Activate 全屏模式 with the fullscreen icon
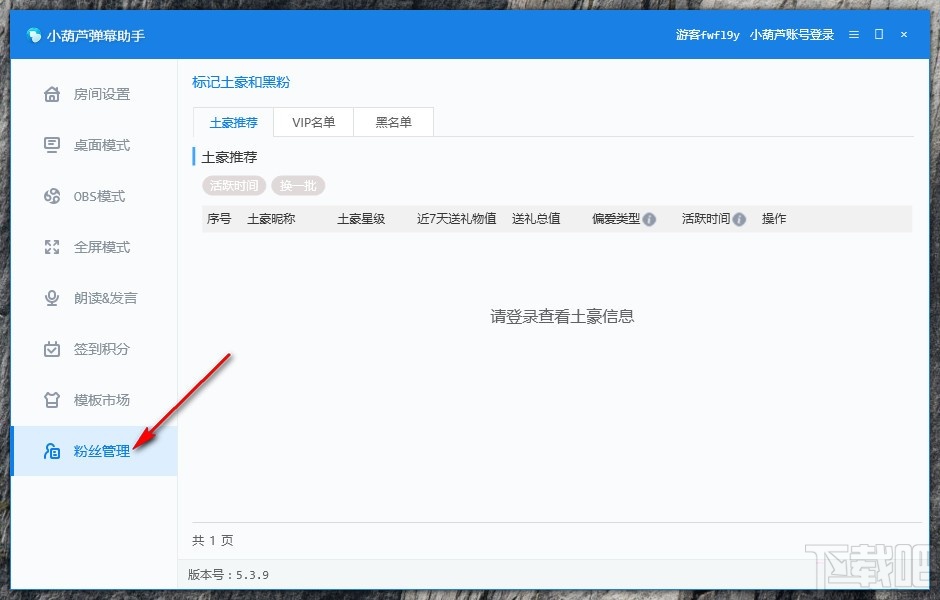 click(x=51, y=247)
